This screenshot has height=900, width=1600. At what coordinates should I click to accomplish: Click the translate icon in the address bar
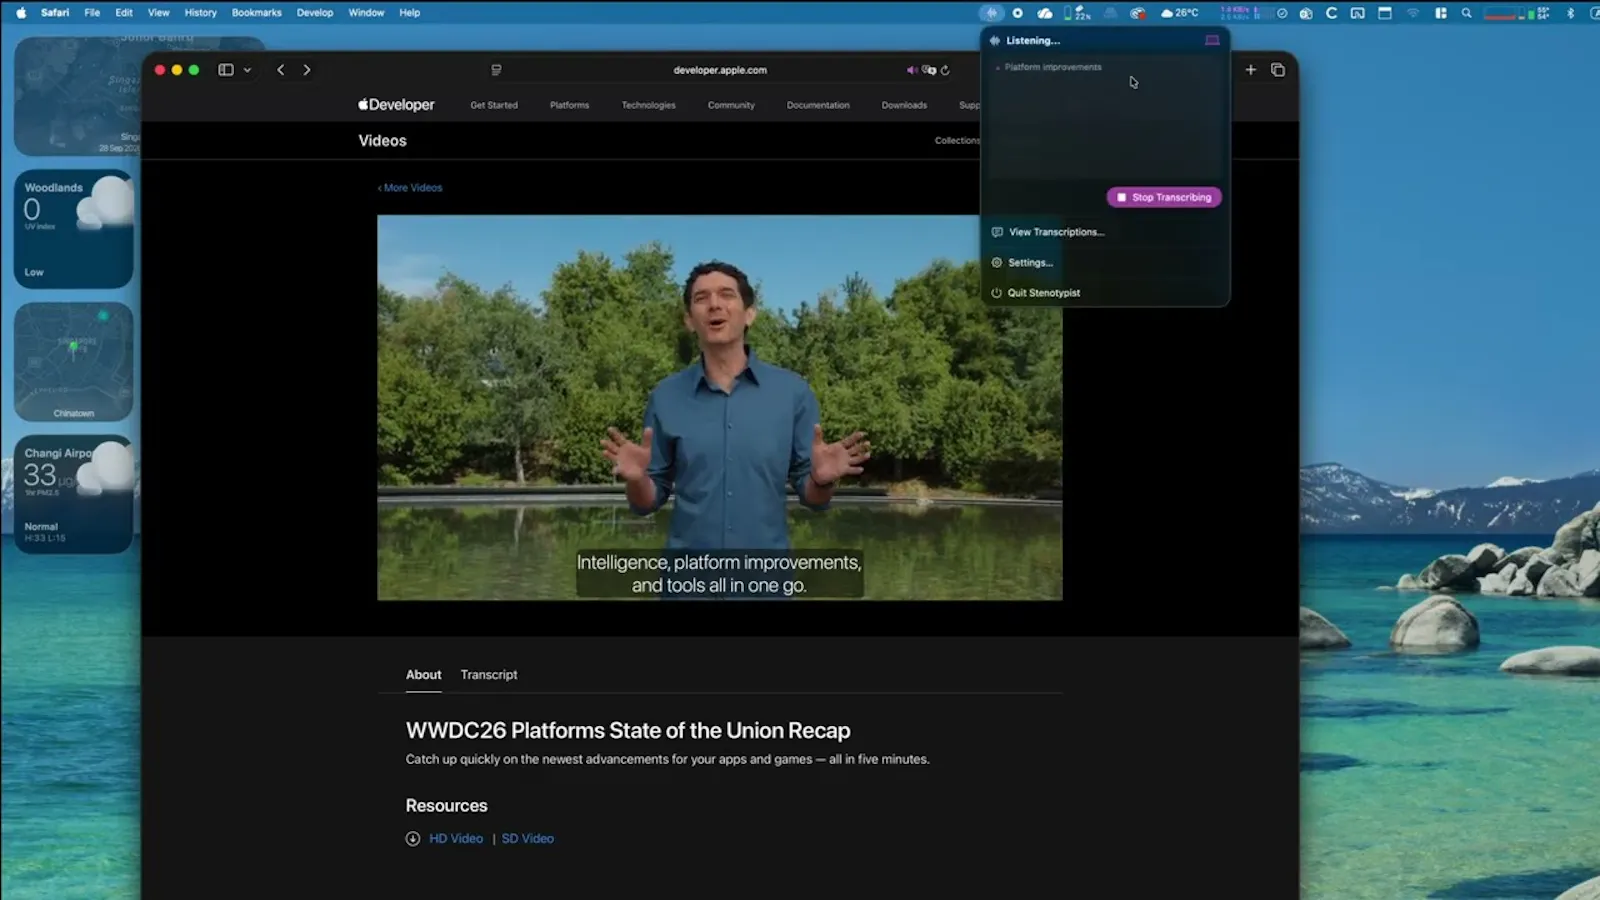pos(929,70)
